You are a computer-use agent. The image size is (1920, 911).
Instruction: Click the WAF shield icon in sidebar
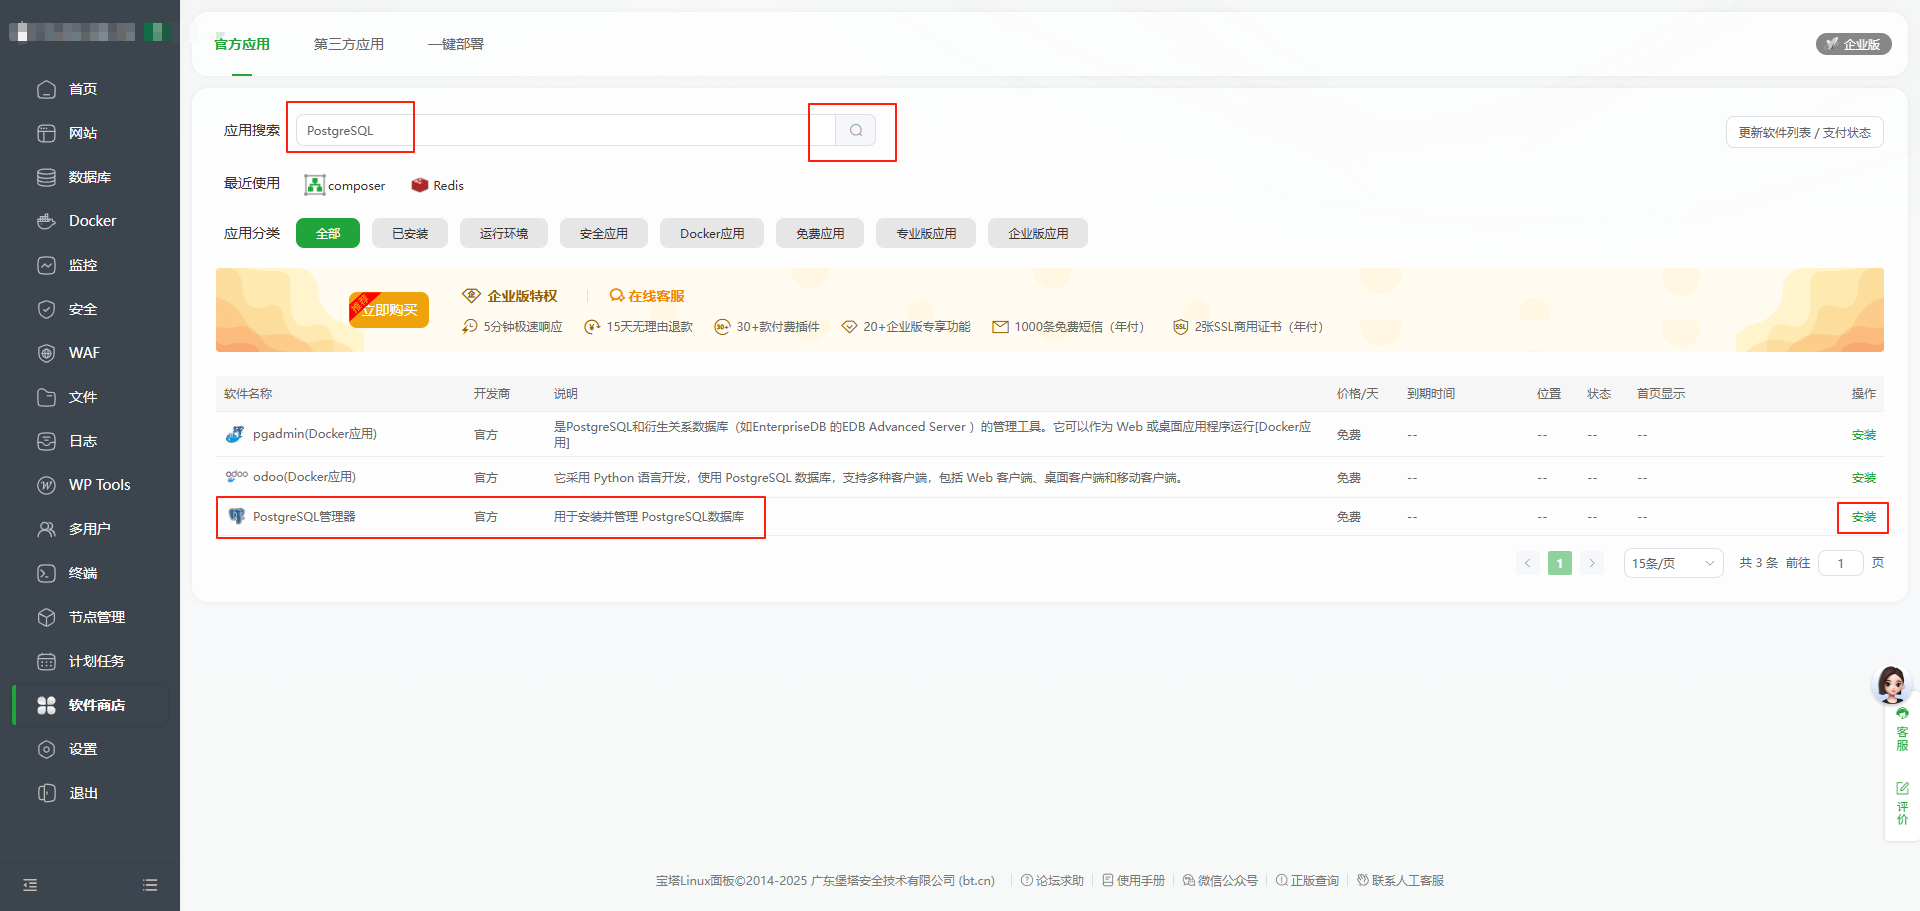pyautogui.click(x=46, y=353)
